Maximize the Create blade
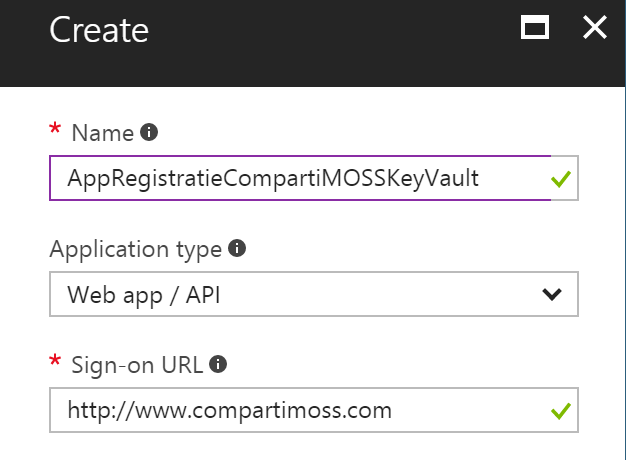Image resolution: width=626 pixels, height=460 pixels. (535, 28)
